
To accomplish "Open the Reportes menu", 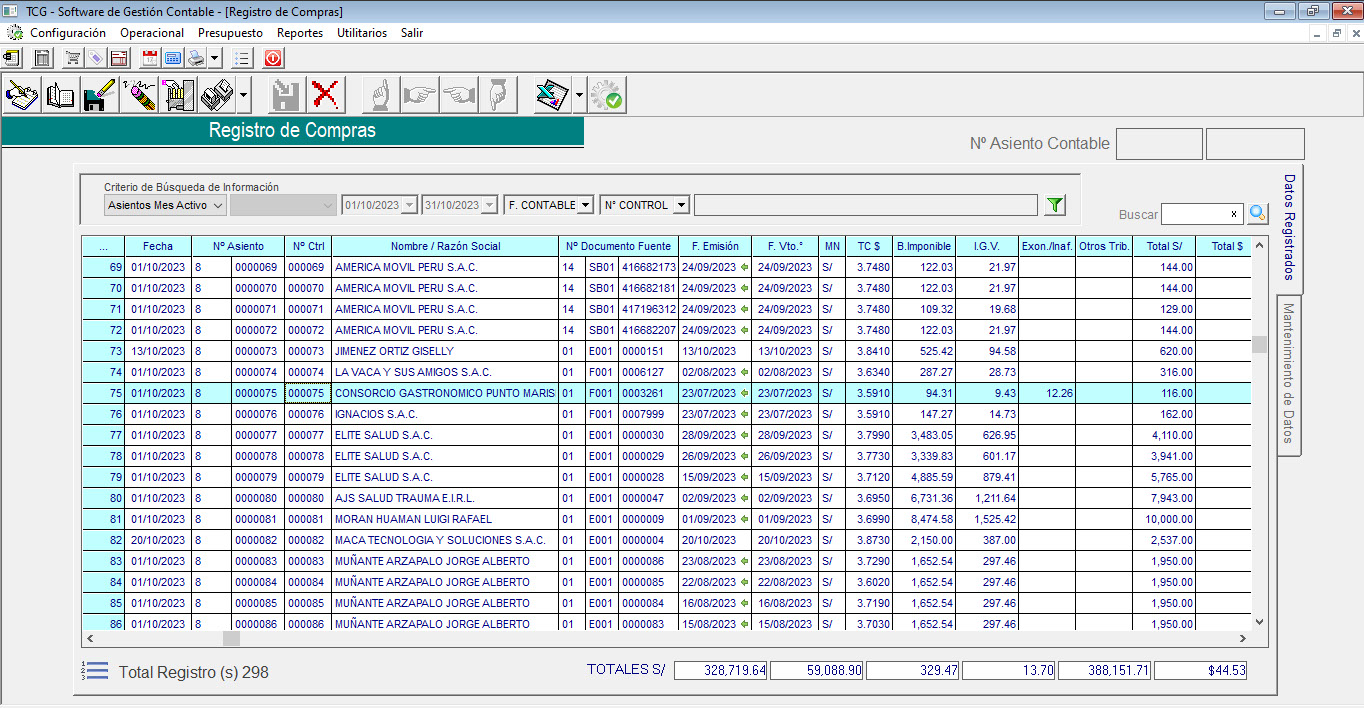I will pyautogui.click(x=299, y=33).
